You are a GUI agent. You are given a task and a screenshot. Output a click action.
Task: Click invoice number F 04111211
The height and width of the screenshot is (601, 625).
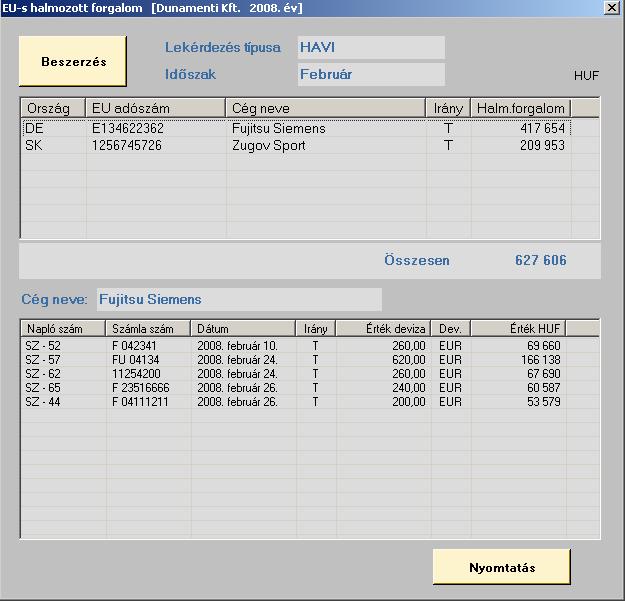point(140,401)
